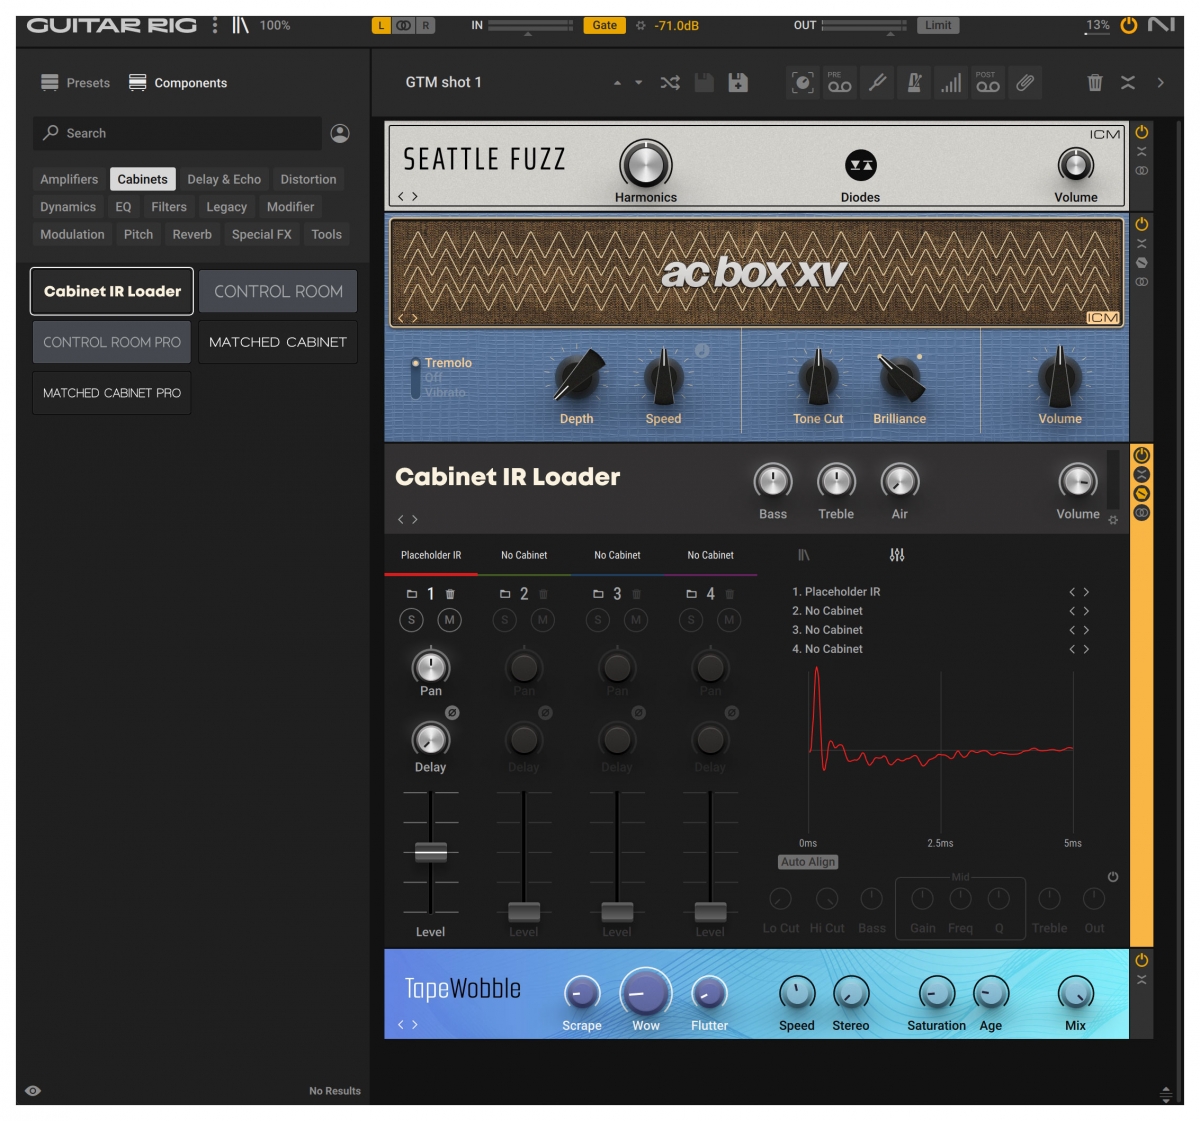Select the Cabinet IR Loader component tile
This screenshot has width=1200, height=1121.
(x=112, y=291)
